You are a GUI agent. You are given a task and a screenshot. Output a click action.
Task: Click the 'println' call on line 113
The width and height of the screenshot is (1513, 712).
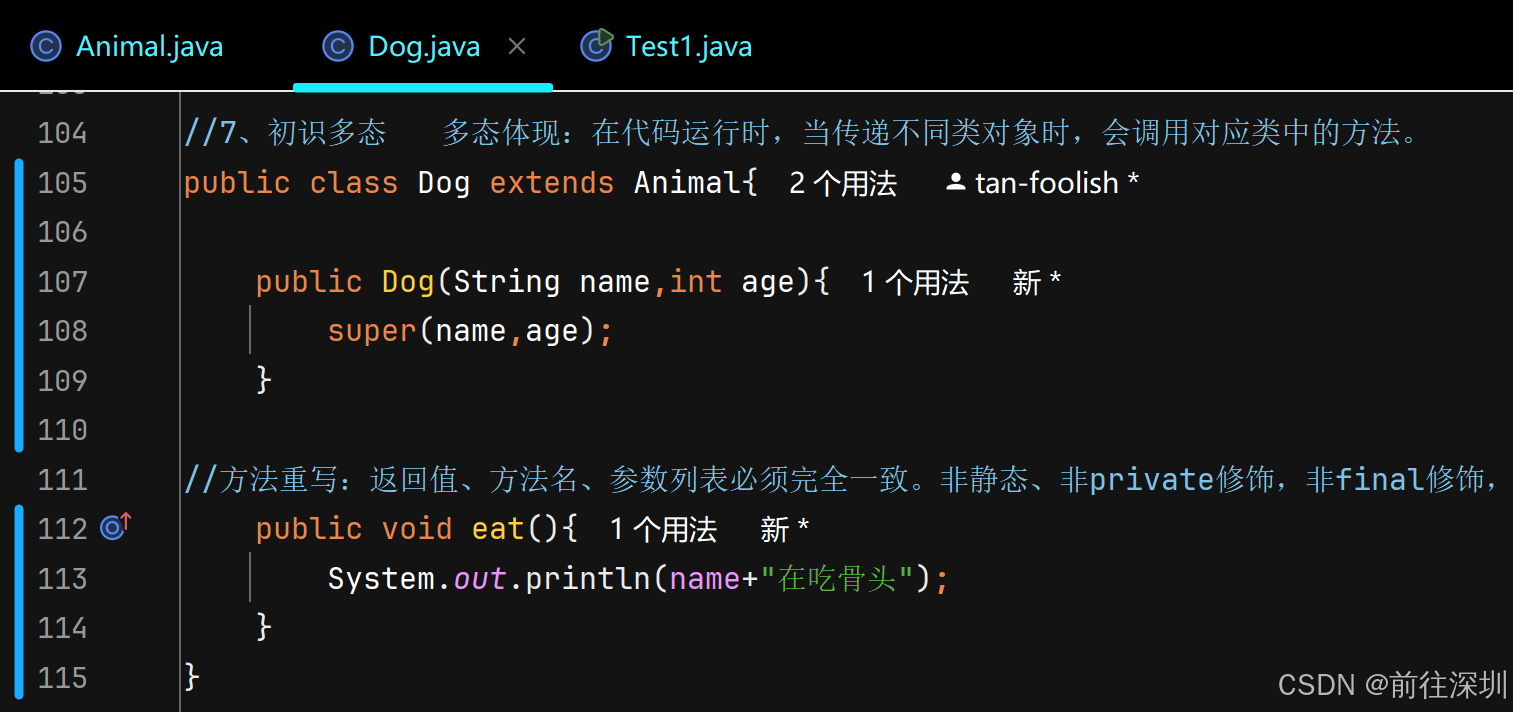click(x=588, y=578)
